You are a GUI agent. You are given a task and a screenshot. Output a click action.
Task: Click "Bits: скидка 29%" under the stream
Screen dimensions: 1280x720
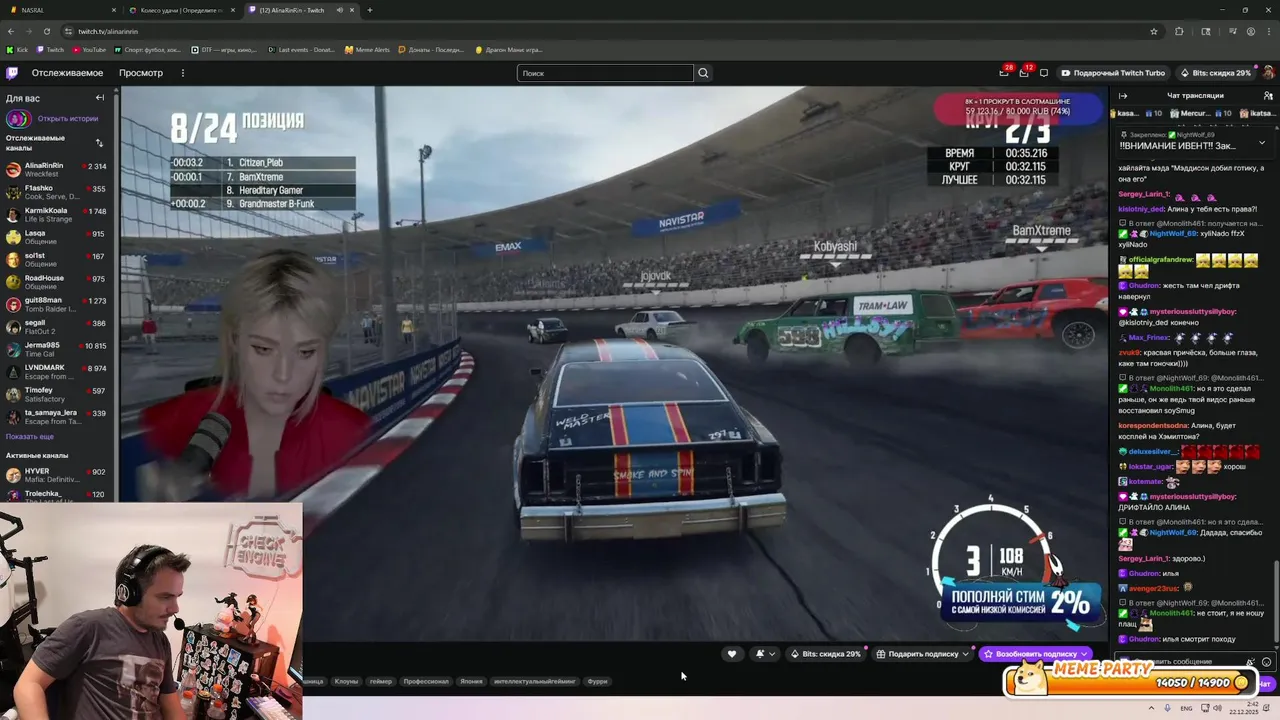tap(826, 654)
